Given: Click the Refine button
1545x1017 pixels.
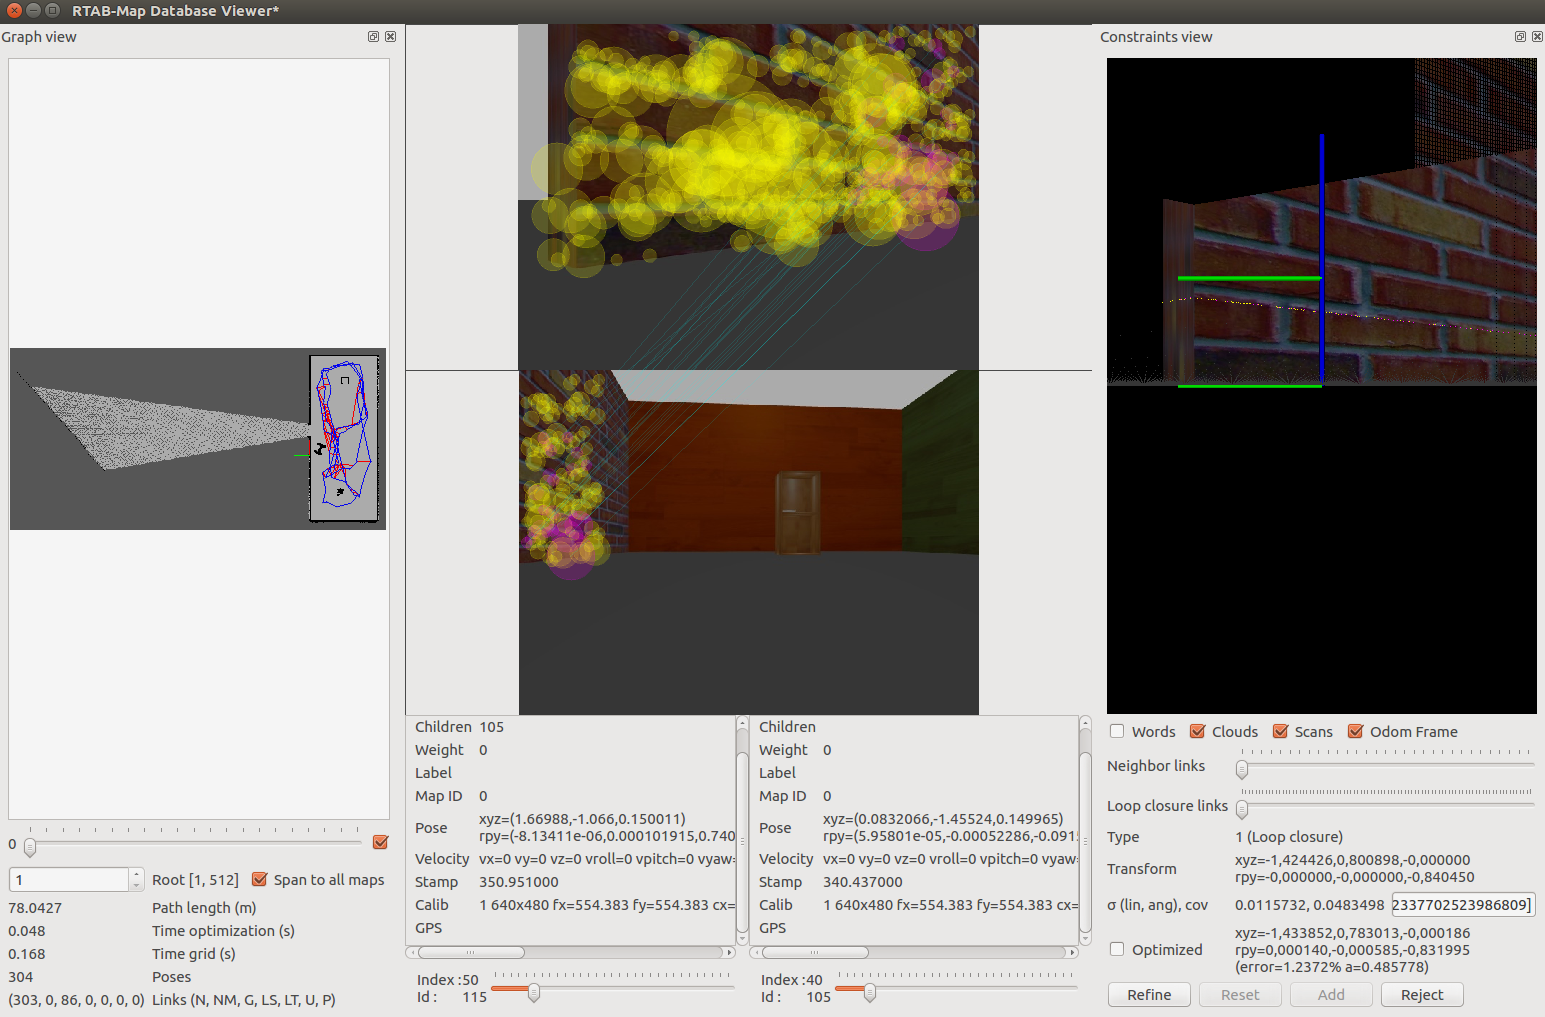Looking at the screenshot, I should tap(1149, 995).
